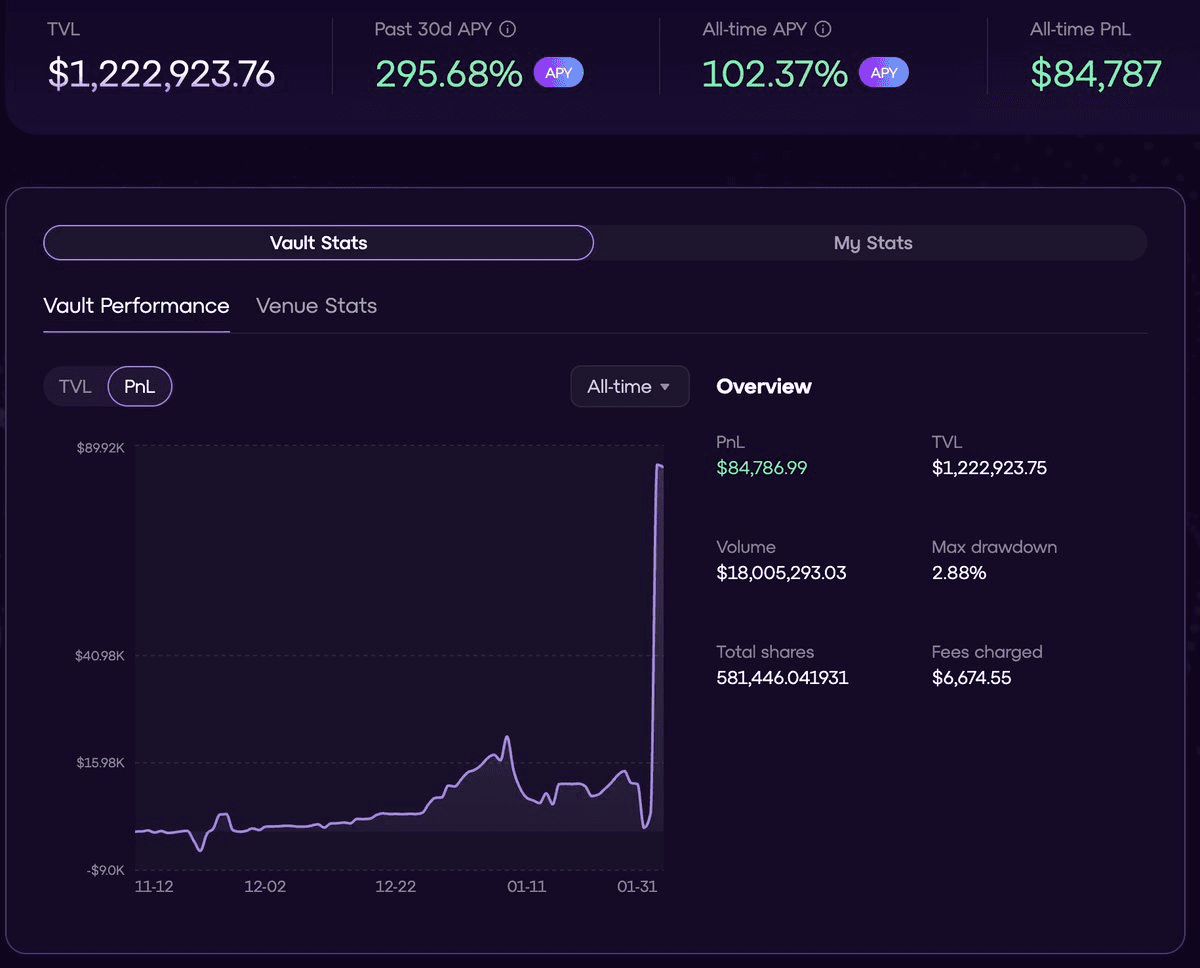Click the green PnL value $84,786.99
1200x968 pixels.
click(x=761, y=468)
